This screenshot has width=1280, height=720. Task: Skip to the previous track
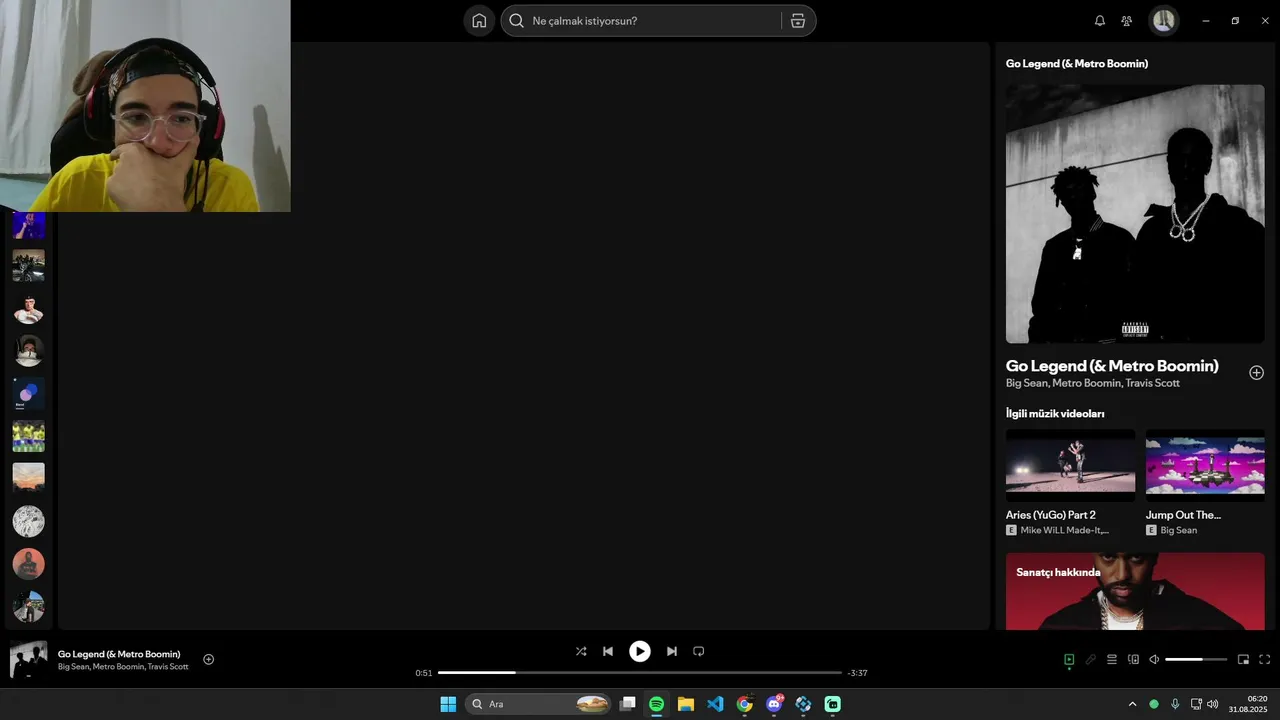tap(607, 651)
